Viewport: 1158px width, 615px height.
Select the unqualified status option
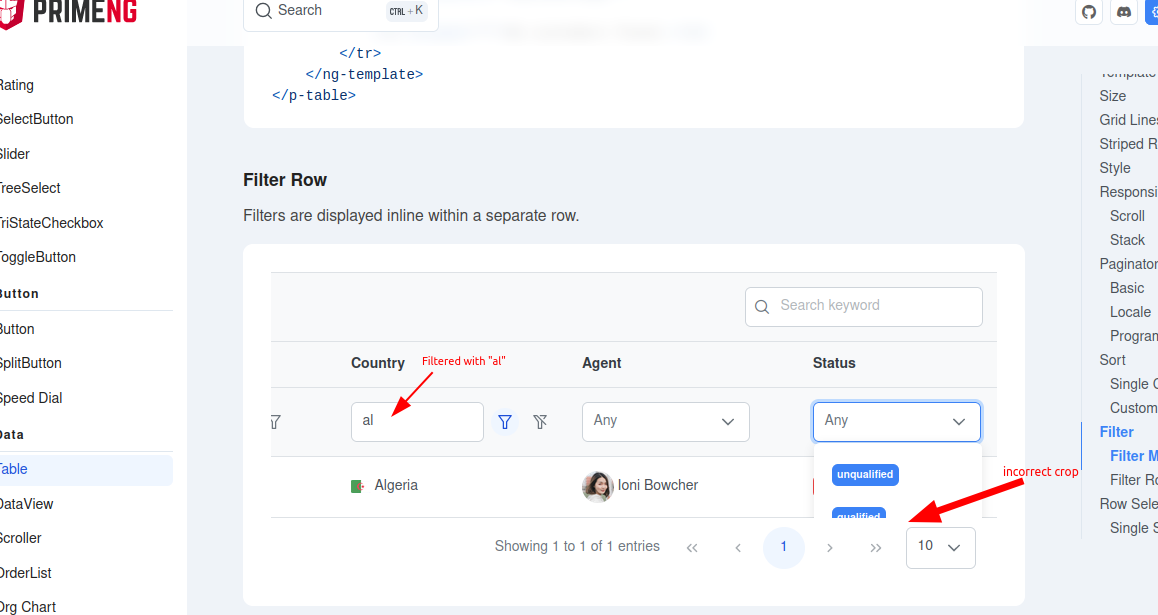click(864, 474)
